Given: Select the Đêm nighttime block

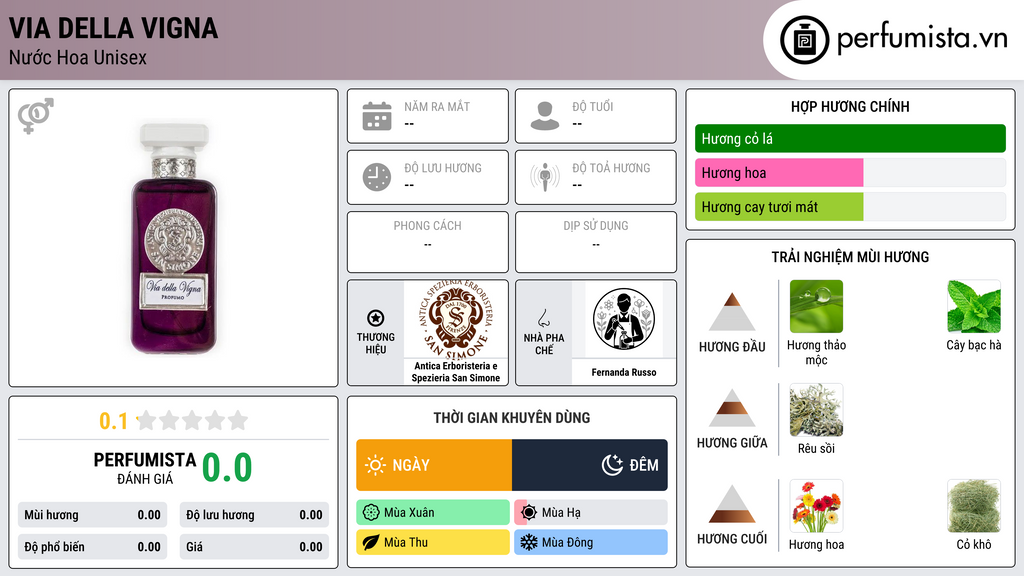Looking at the screenshot, I should (590, 465).
